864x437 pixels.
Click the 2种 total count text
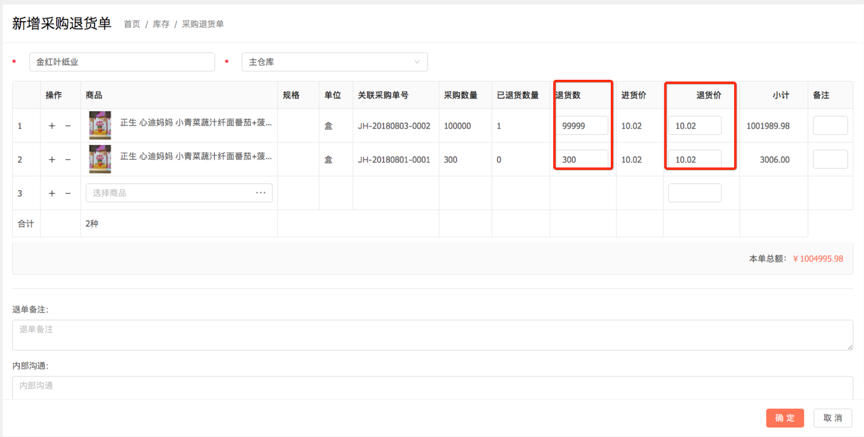pos(92,224)
